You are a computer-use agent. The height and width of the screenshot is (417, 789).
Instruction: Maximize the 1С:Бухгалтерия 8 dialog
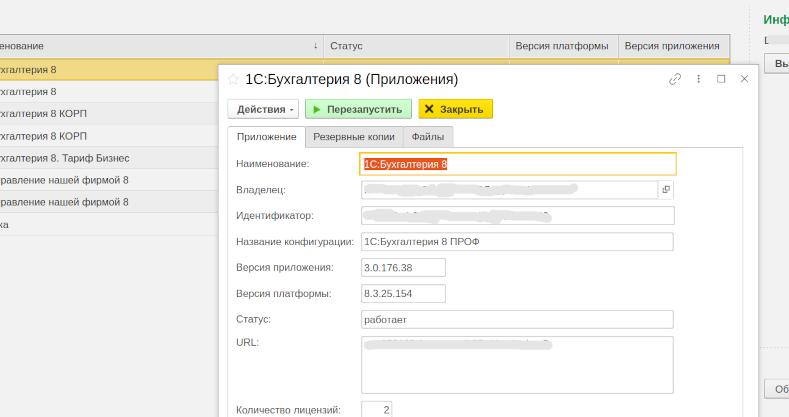point(721,79)
